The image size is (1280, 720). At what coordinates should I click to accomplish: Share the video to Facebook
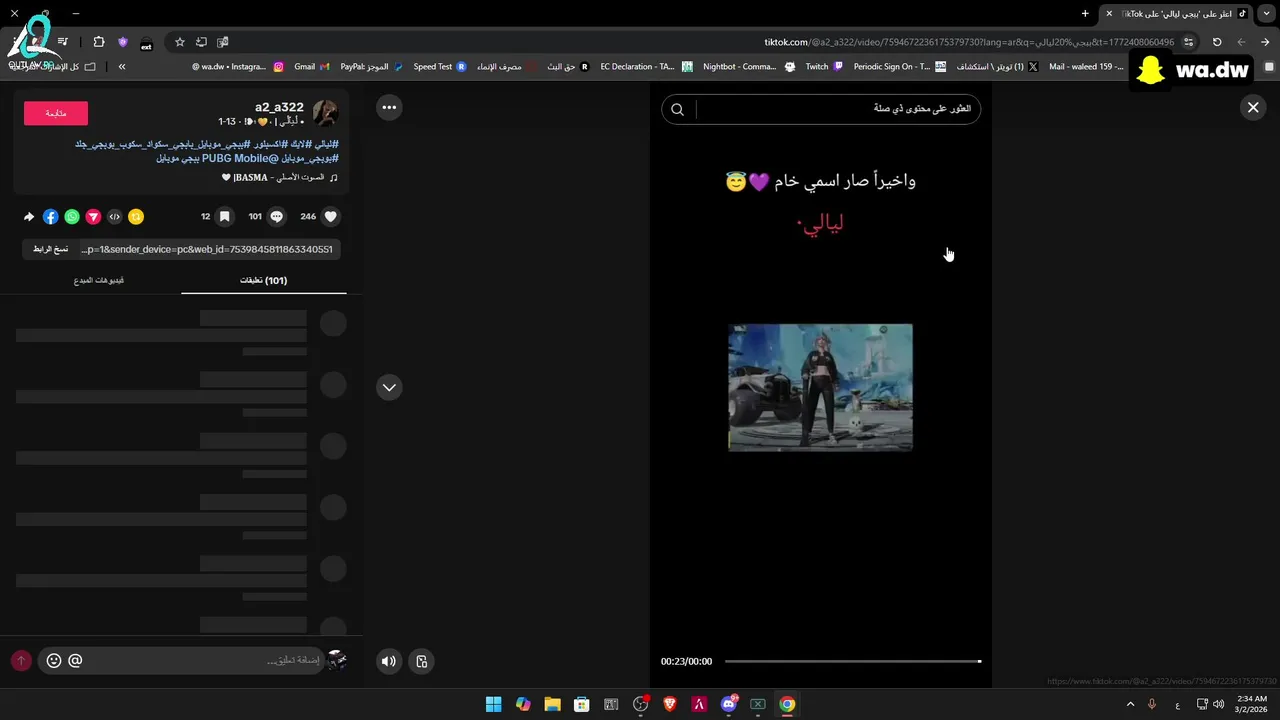tap(51, 217)
